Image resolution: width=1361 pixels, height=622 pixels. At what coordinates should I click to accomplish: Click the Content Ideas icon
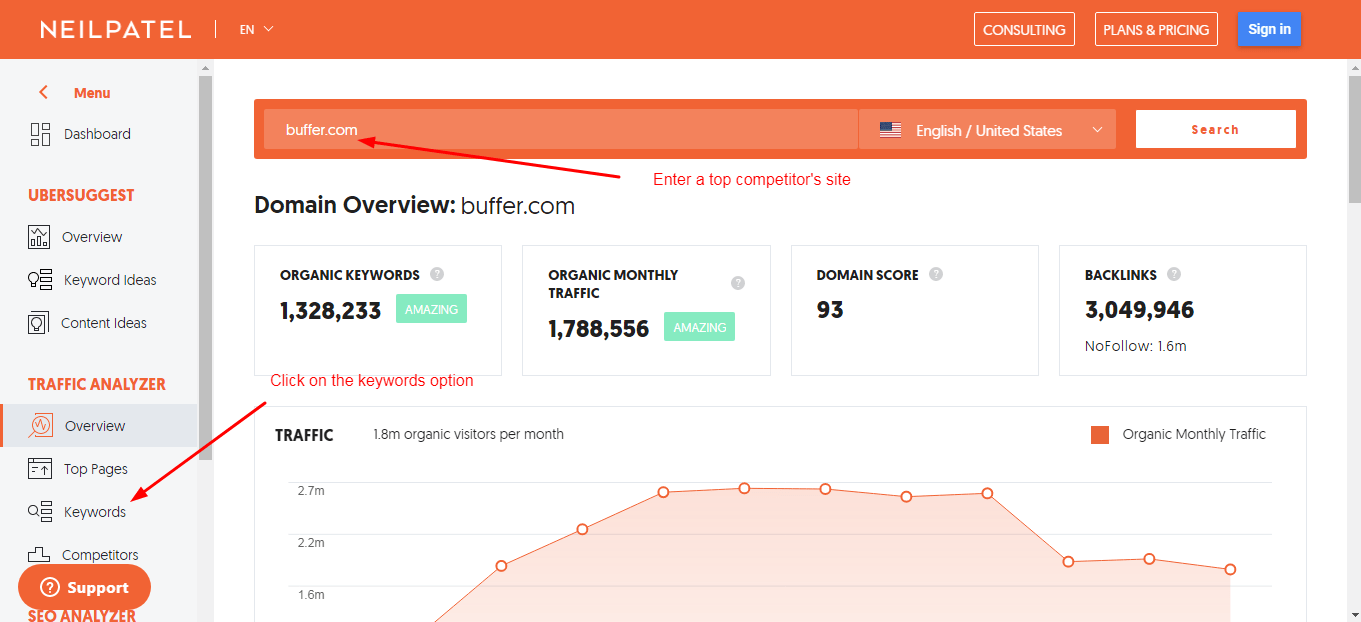(38, 323)
